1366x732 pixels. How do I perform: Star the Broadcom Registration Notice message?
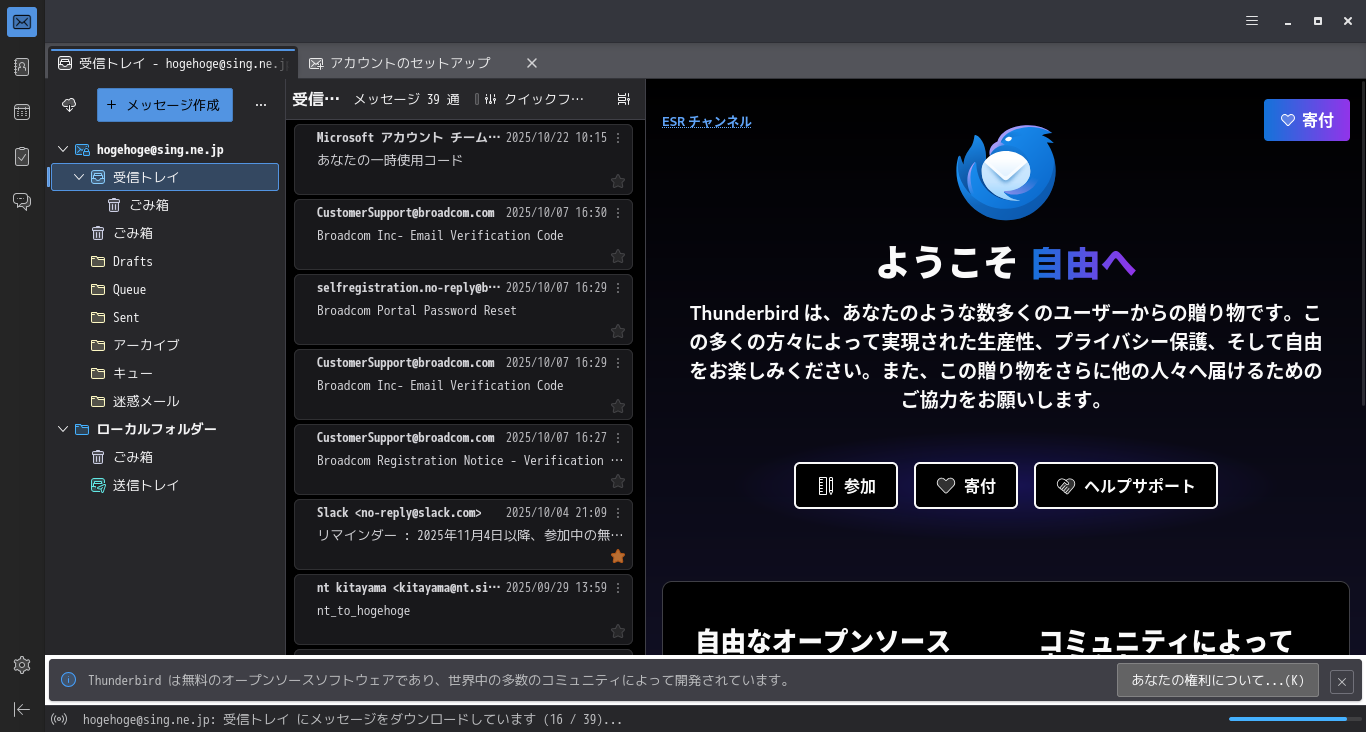click(x=618, y=481)
